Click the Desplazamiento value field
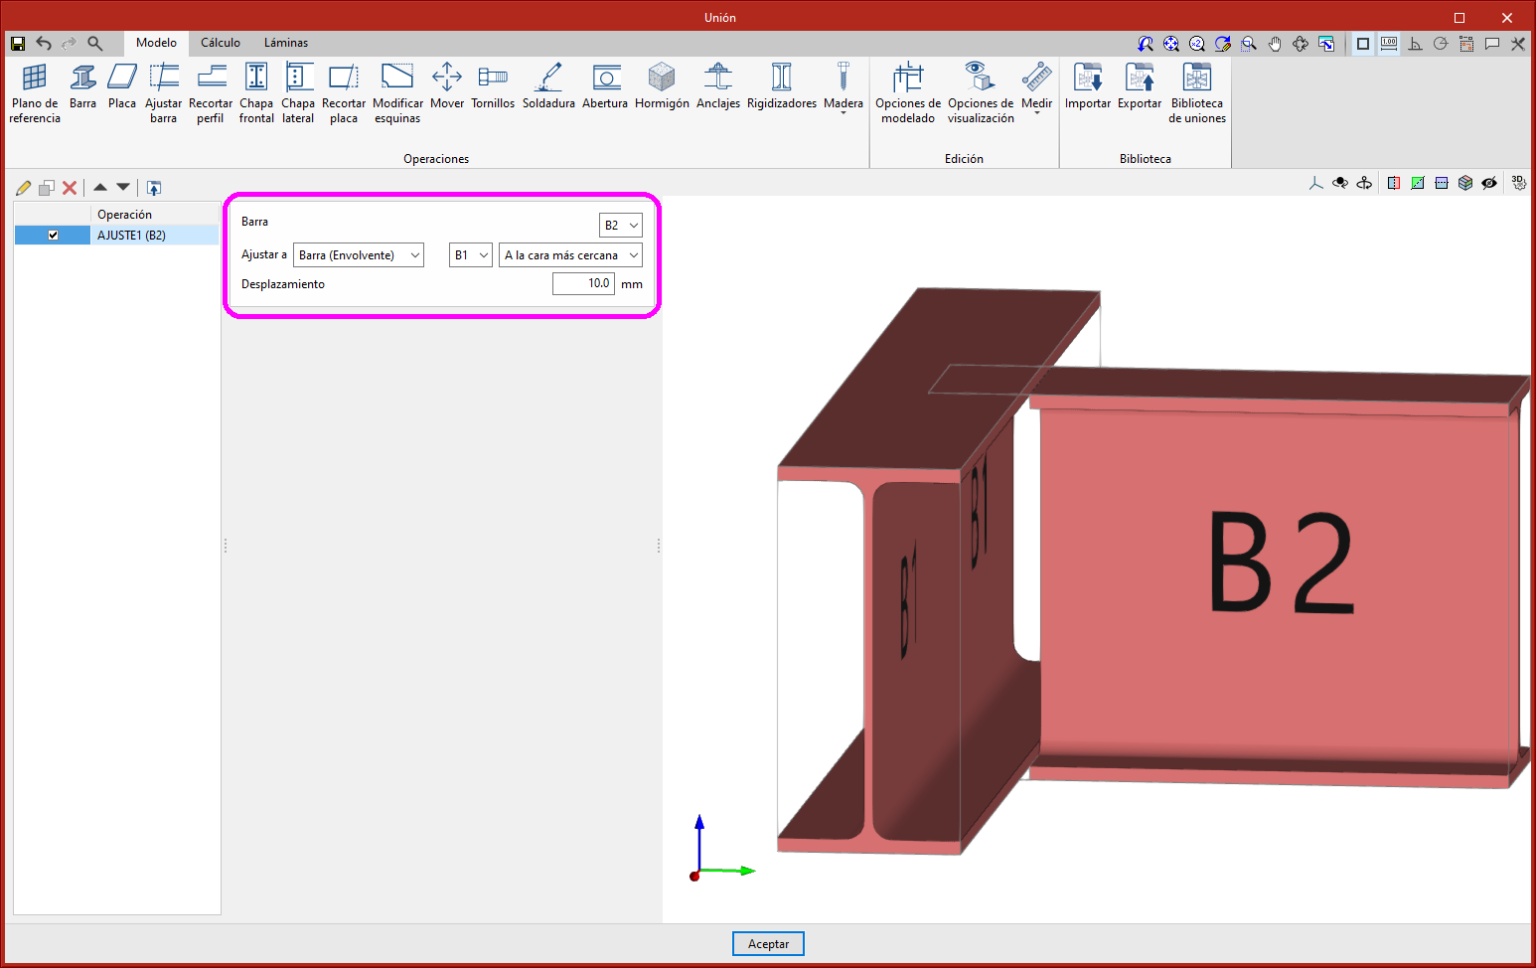This screenshot has height=968, width=1536. click(x=583, y=284)
